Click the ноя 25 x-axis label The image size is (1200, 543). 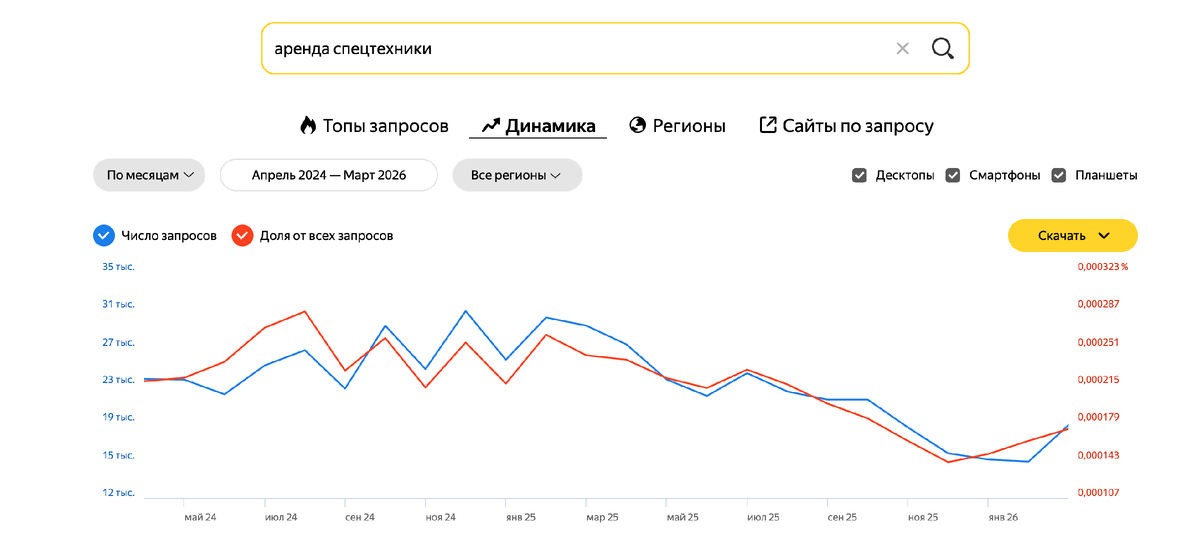click(923, 518)
